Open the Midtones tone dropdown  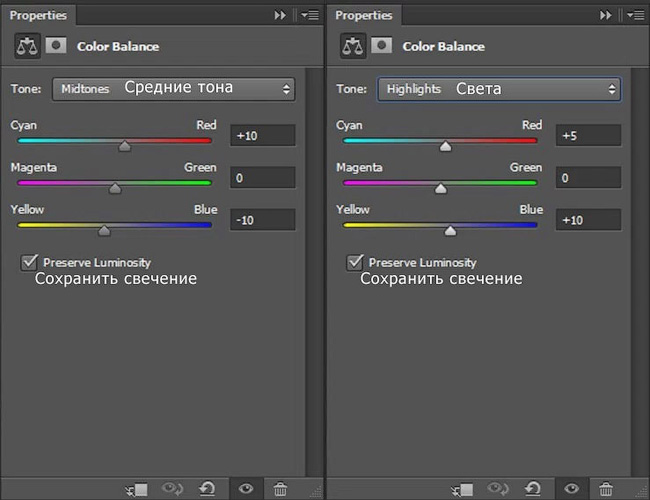point(174,89)
